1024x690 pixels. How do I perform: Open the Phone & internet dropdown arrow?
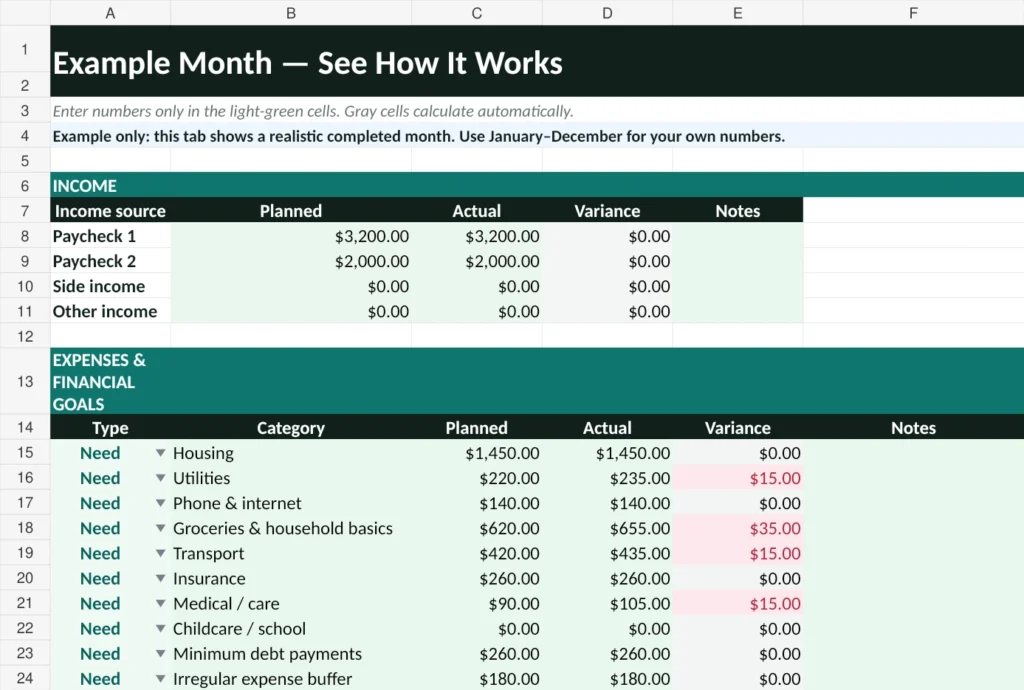(161, 503)
